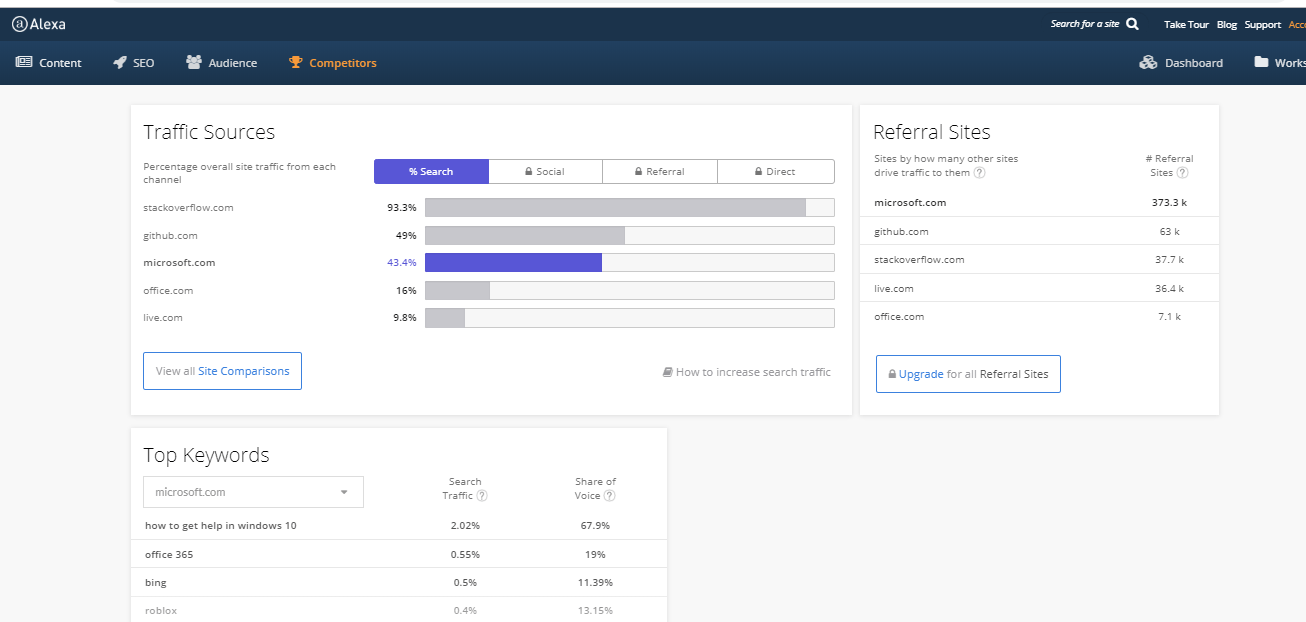Click live.com in Referral Sites table
This screenshot has height=622, width=1306.
click(894, 289)
